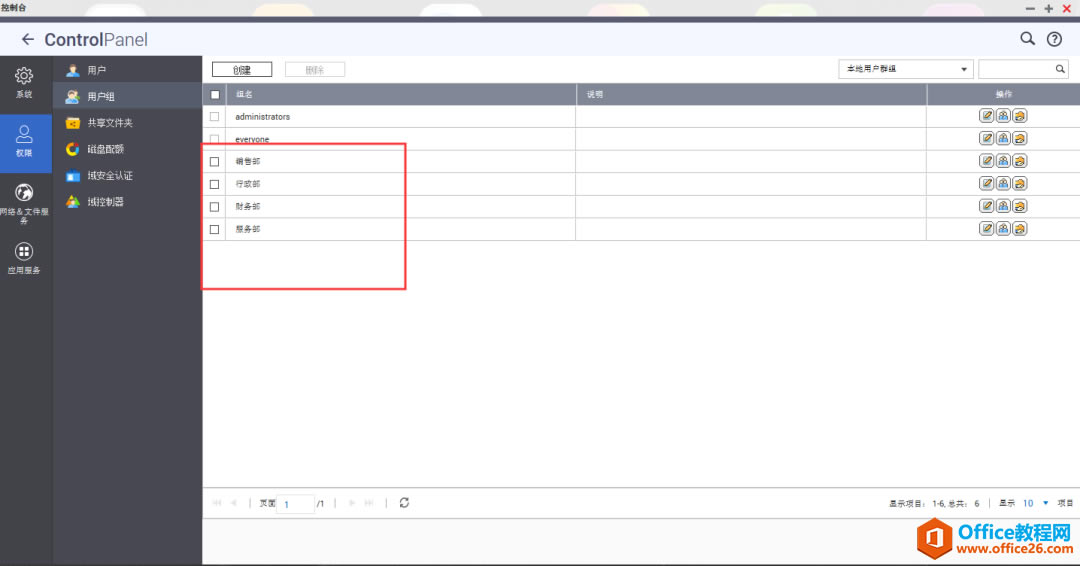Edit shared folder permissions for everyone
1080x566 pixels.
point(1019,138)
